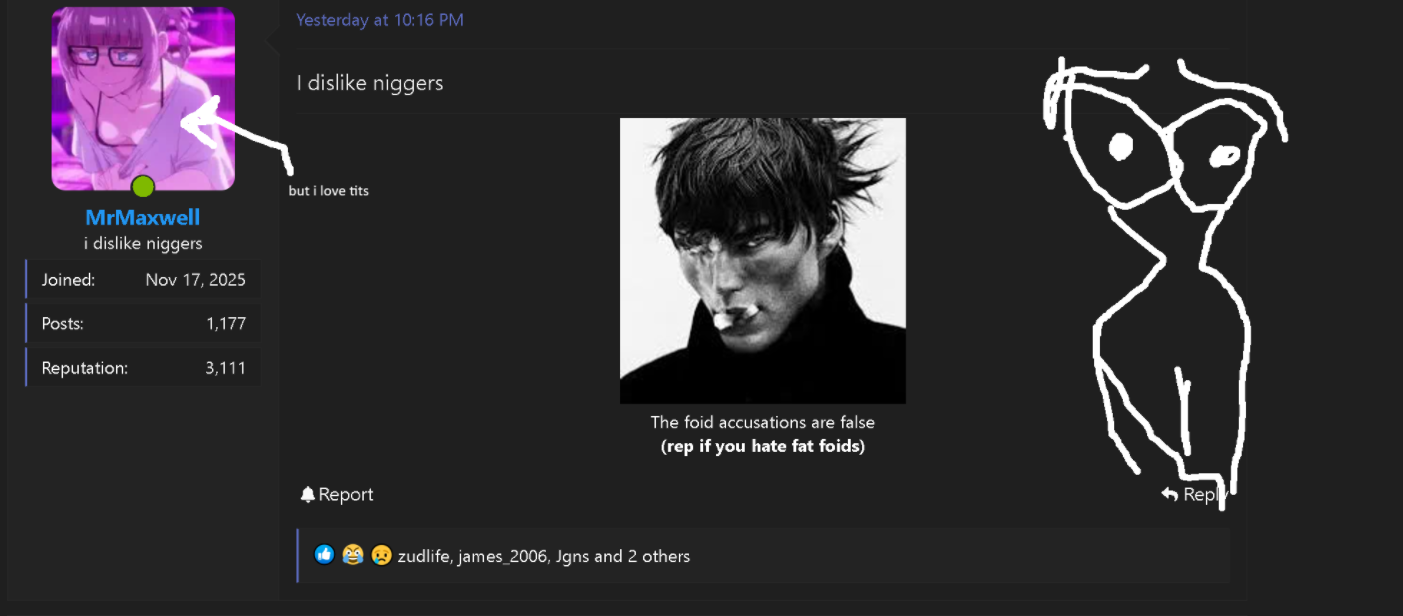Click the green online status dot
Image resolution: width=1403 pixels, height=616 pixels.
143,186
